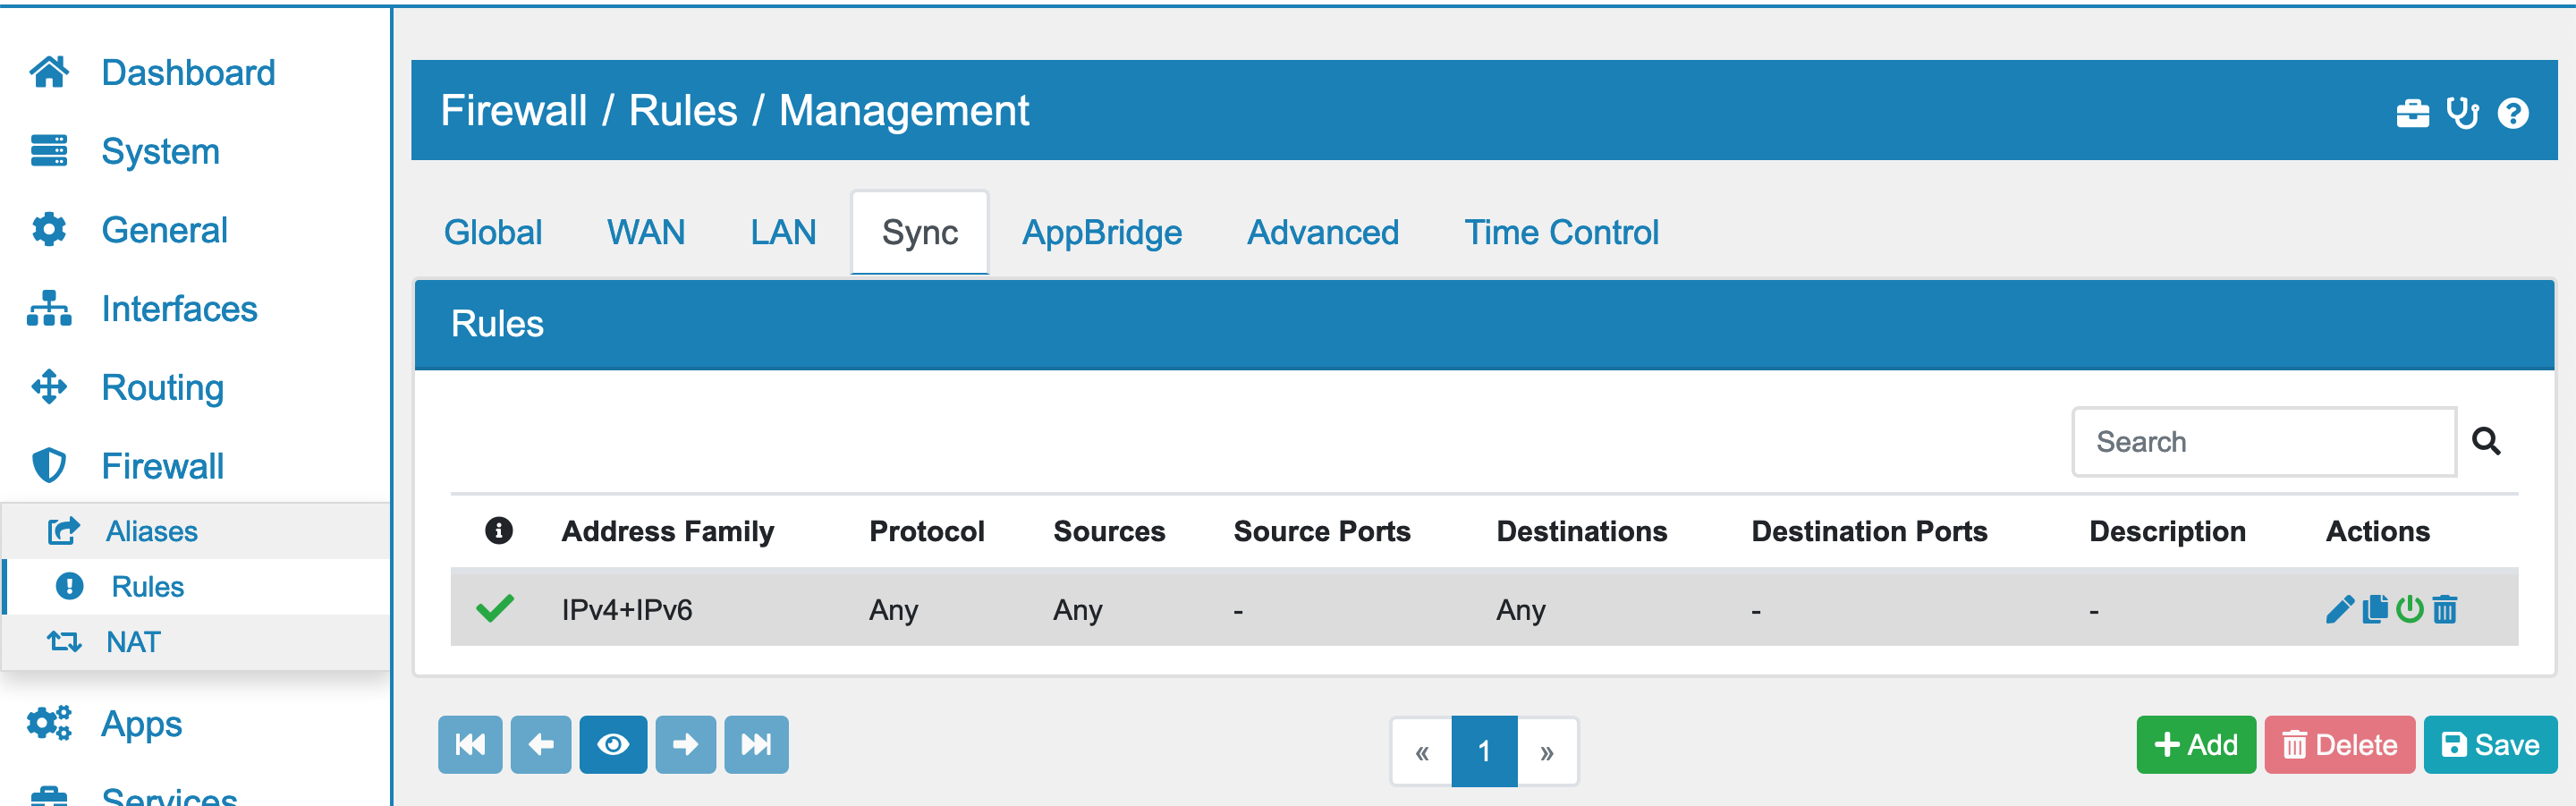Click the Source Ports column header
This screenshot has height=806, width=2576.
1321,532
